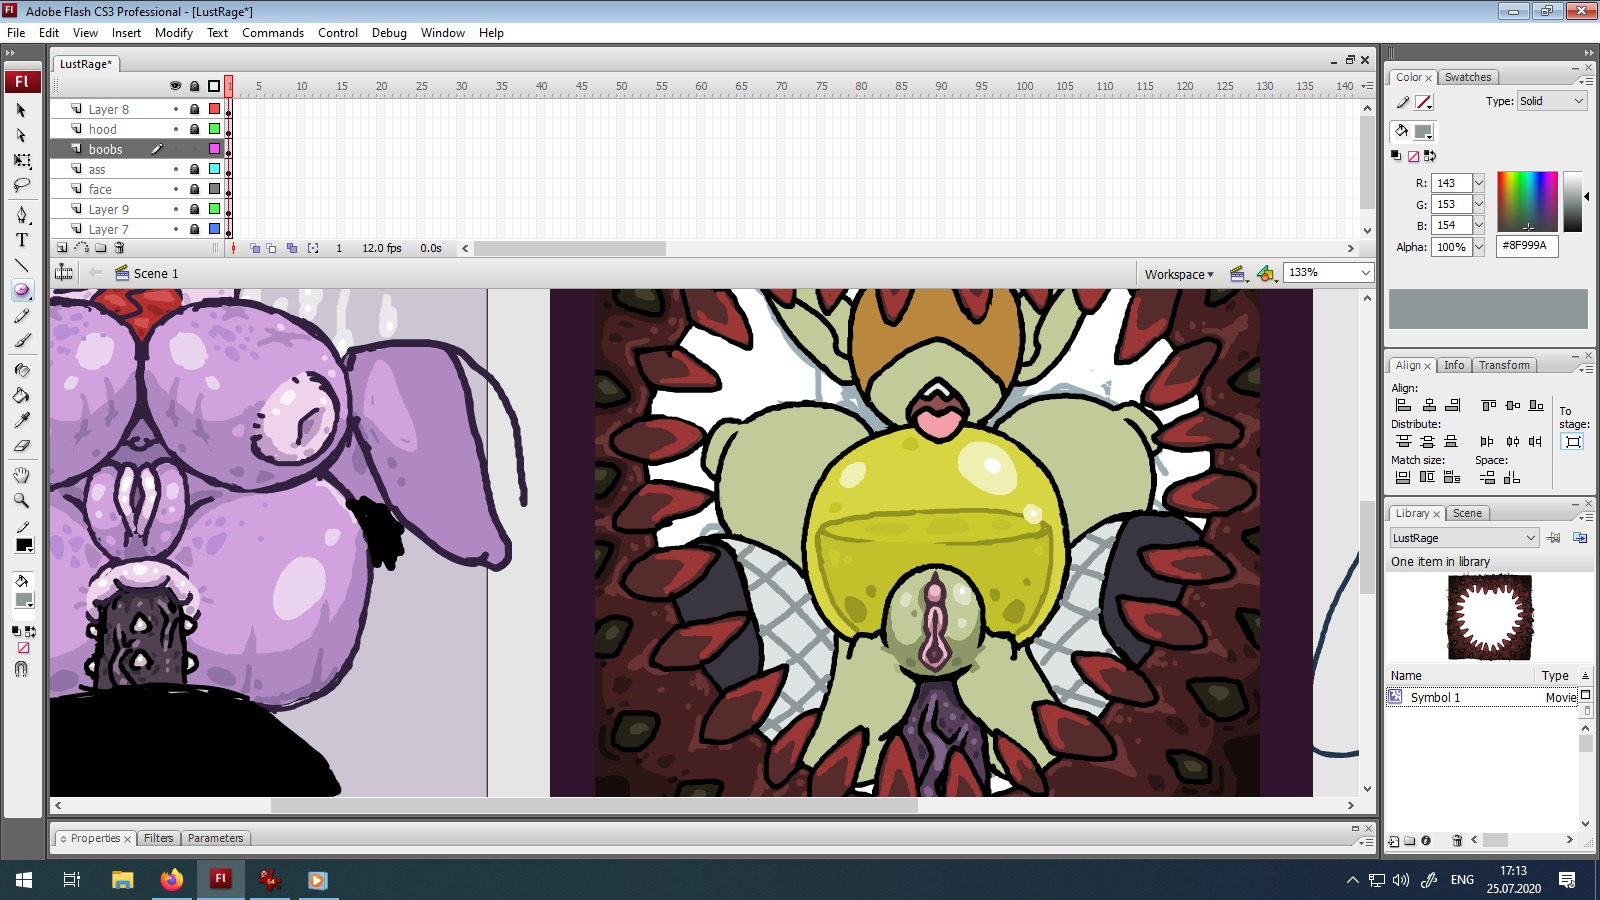This screenshot has width=1600, height=900.
Task: Select the Subselection tool
Action: click(x=21, y=135)
